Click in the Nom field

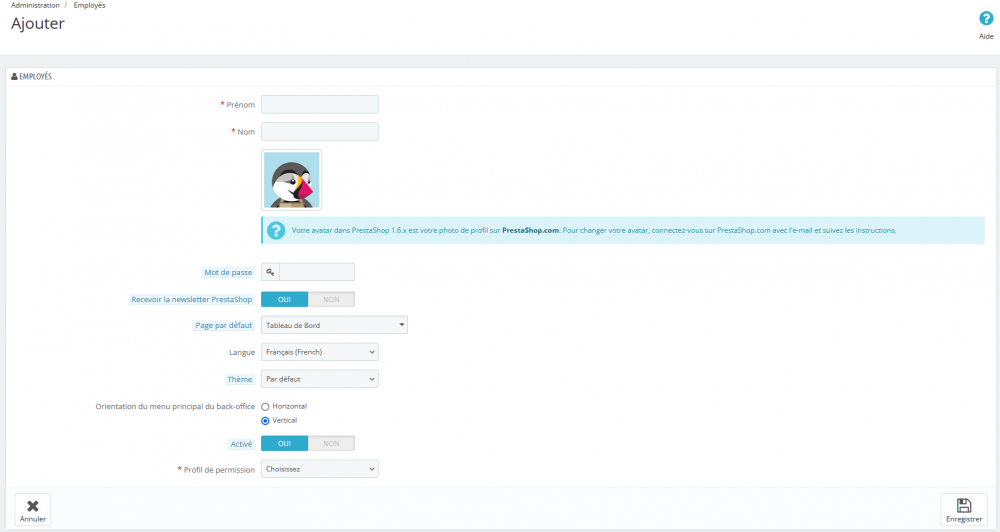(x=320, y=131)
